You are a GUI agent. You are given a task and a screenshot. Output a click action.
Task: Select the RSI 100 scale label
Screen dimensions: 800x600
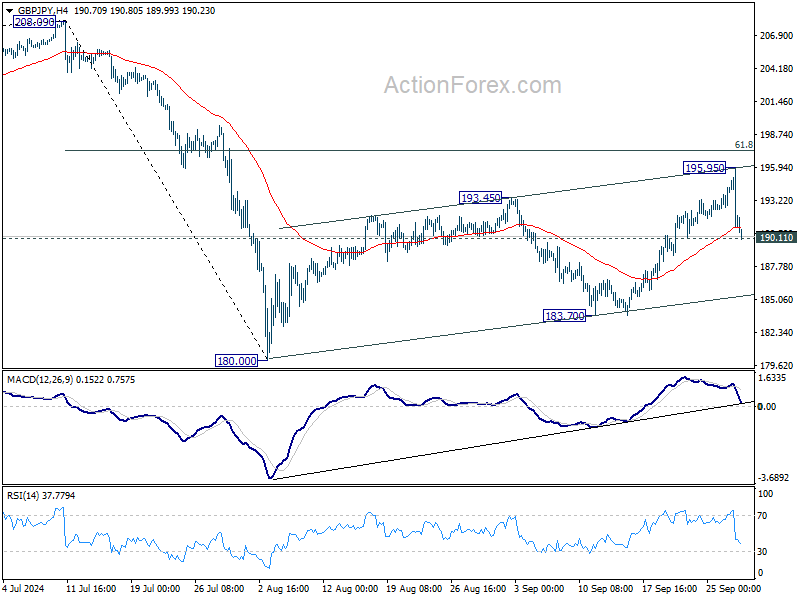click(766, 494)
